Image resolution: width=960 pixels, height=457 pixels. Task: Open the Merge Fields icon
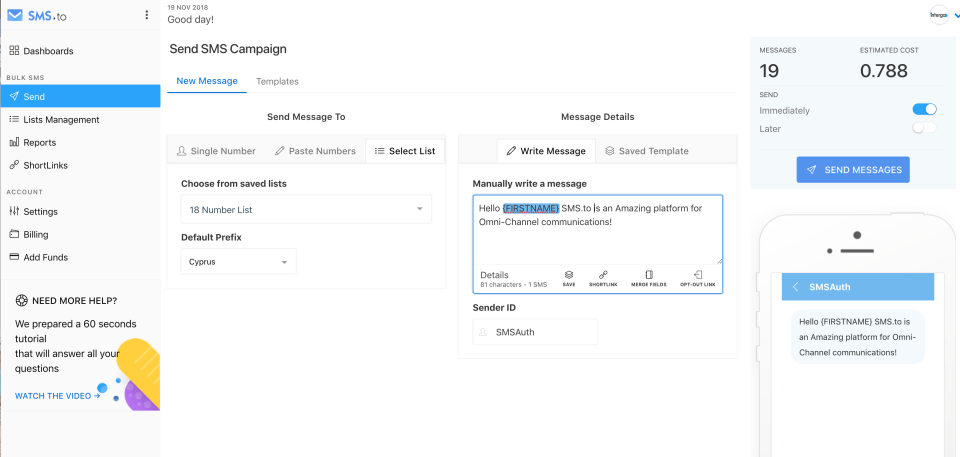[648, 276]
